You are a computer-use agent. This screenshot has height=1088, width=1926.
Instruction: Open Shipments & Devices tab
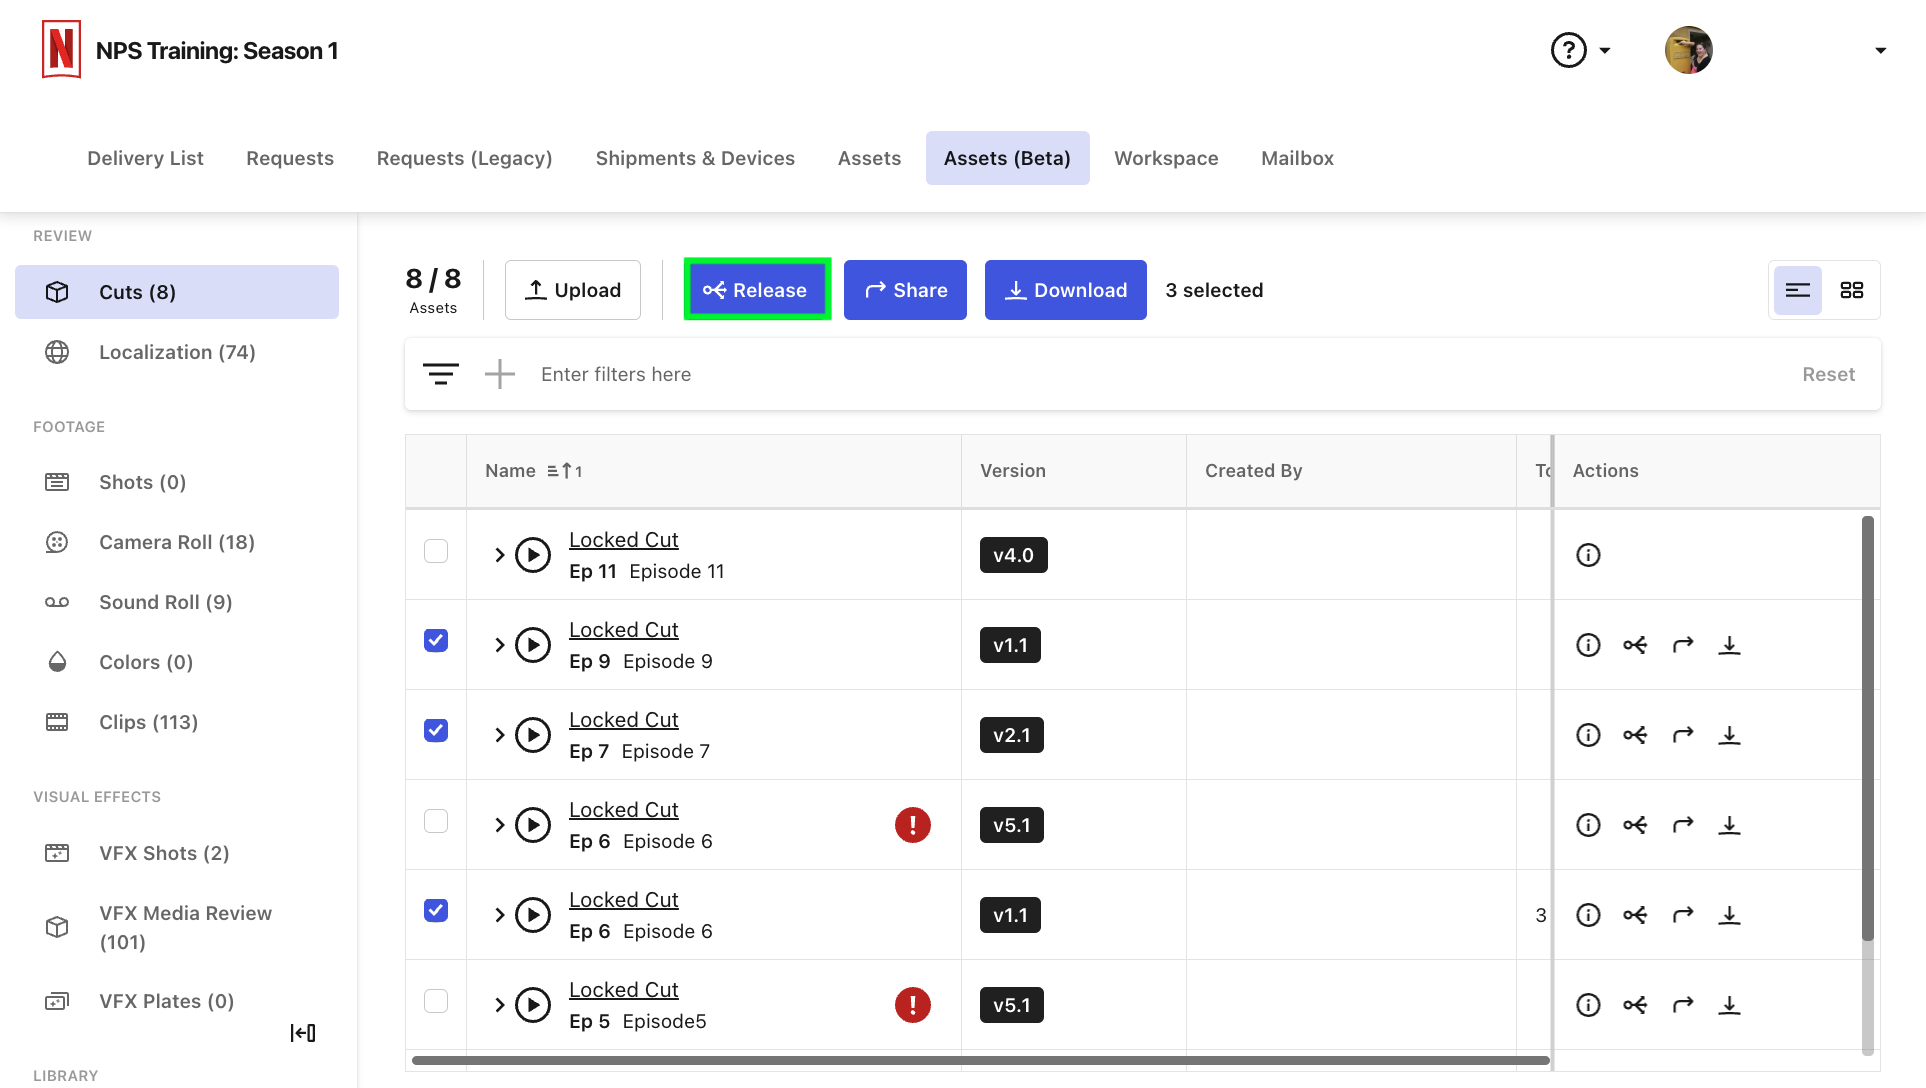tap(695, 158)
